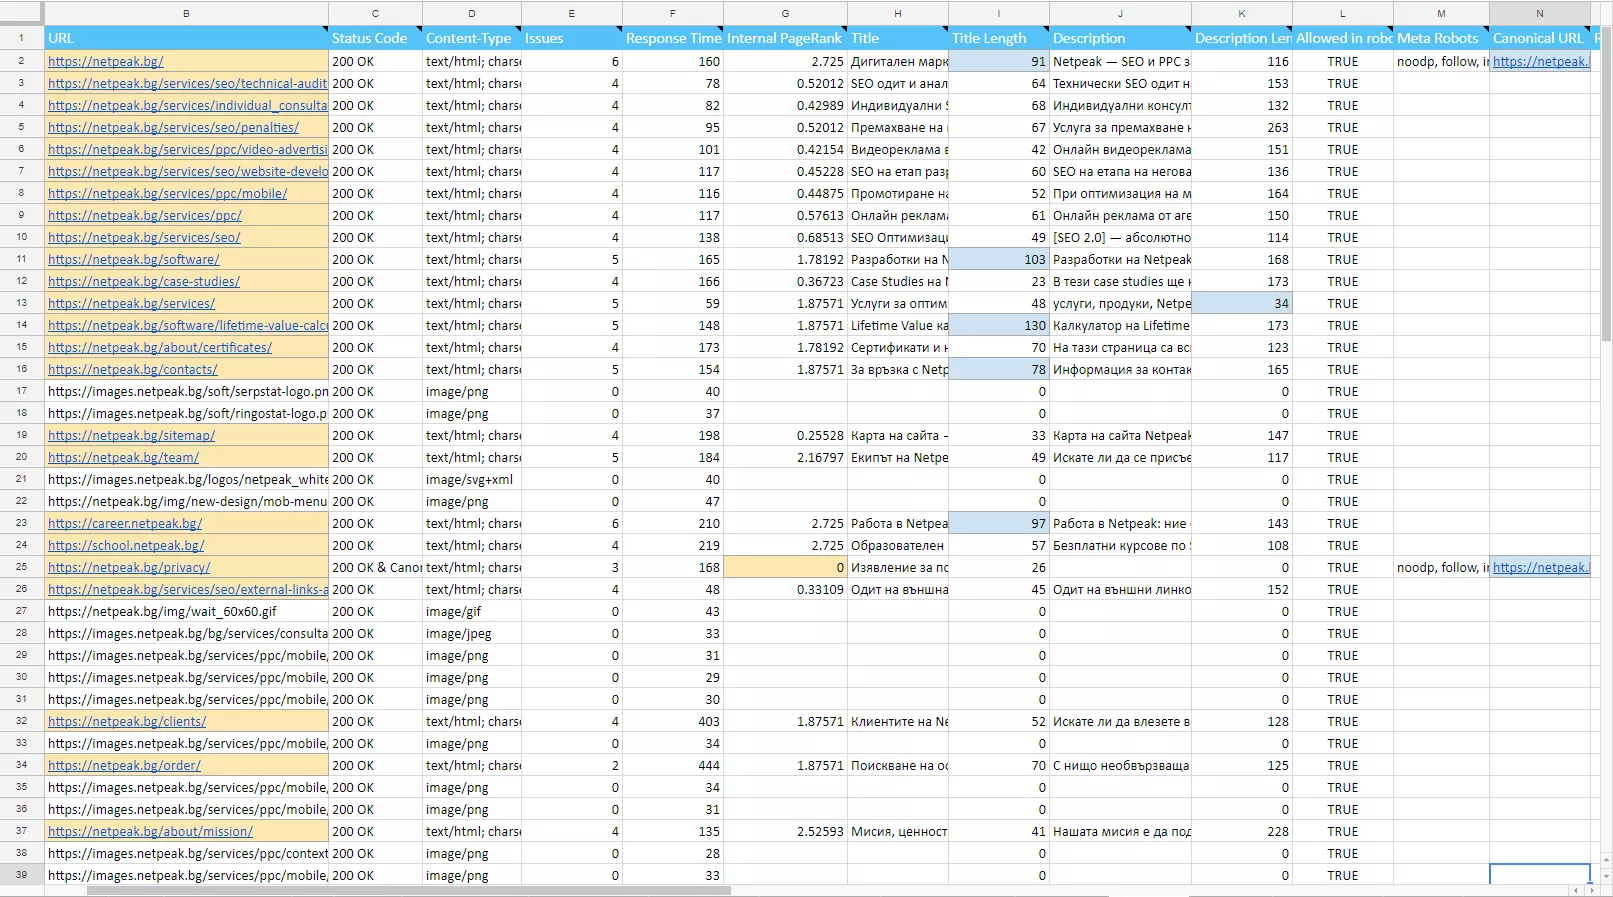Click the wait_60x60.gif URL cell
The height and width of the screenshot is (897, 1613).
click(x=186, y=612)
